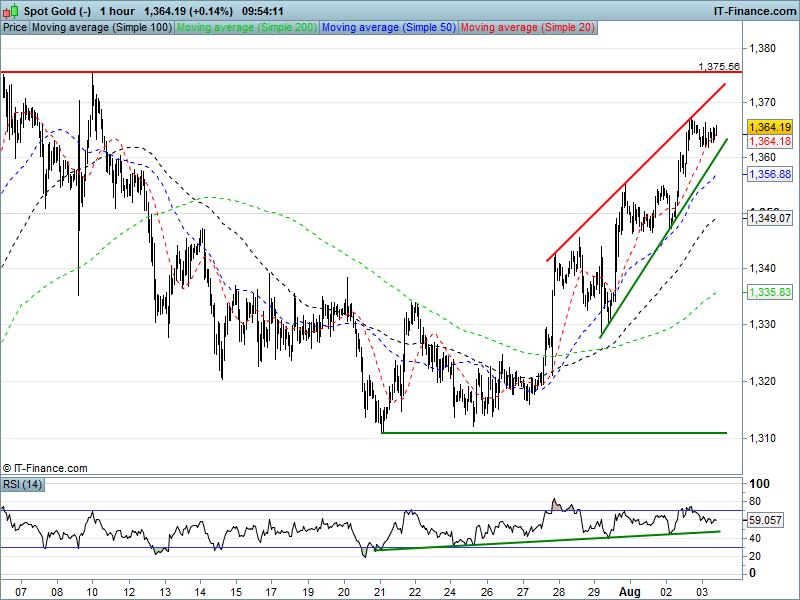Click the RSI 80 scale label
Image resolution: width=800 pixels, height=600 pixels.
click(755, 502)
